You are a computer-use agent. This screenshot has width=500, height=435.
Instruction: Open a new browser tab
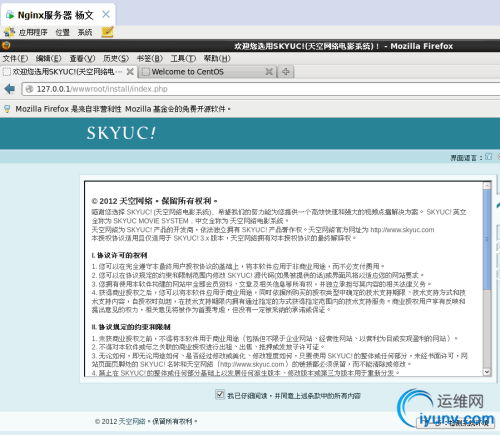pyautogui.click(x=286, y=72)
